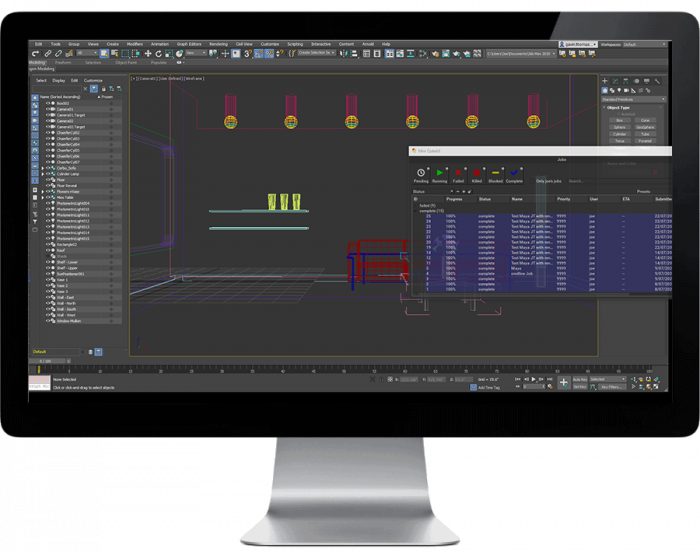The width and height of the screenshot is (700, 552).
Task: Select the Link tool chain icon
Action: (48, 54)
